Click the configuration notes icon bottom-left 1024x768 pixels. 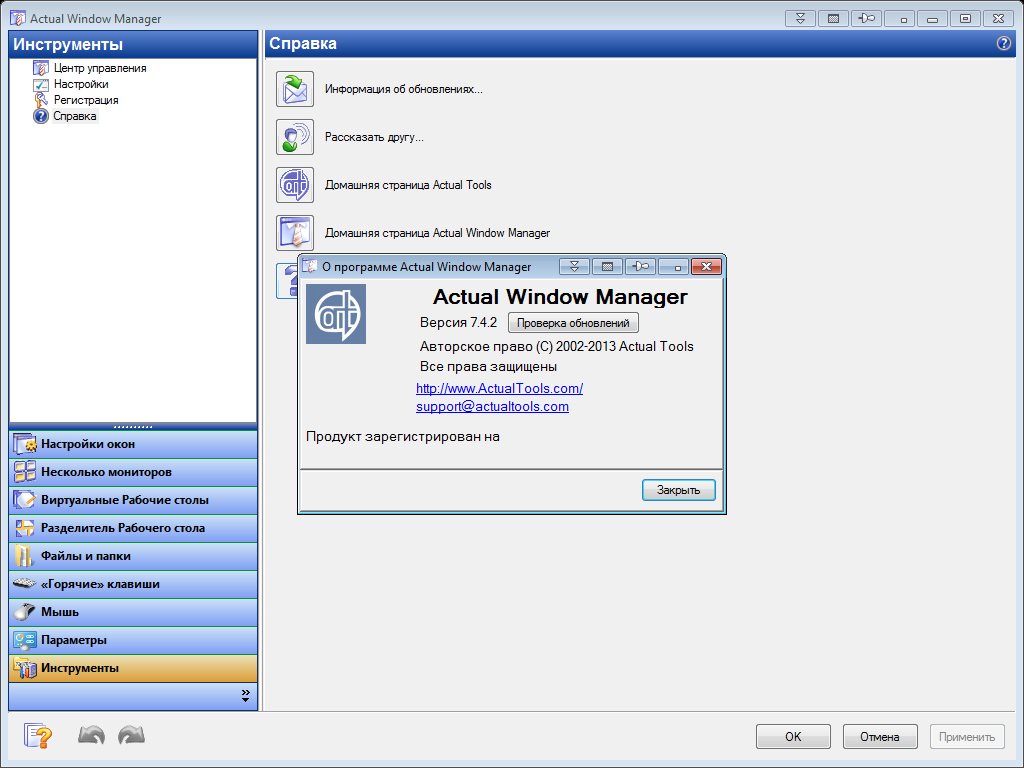coord(37,736)
